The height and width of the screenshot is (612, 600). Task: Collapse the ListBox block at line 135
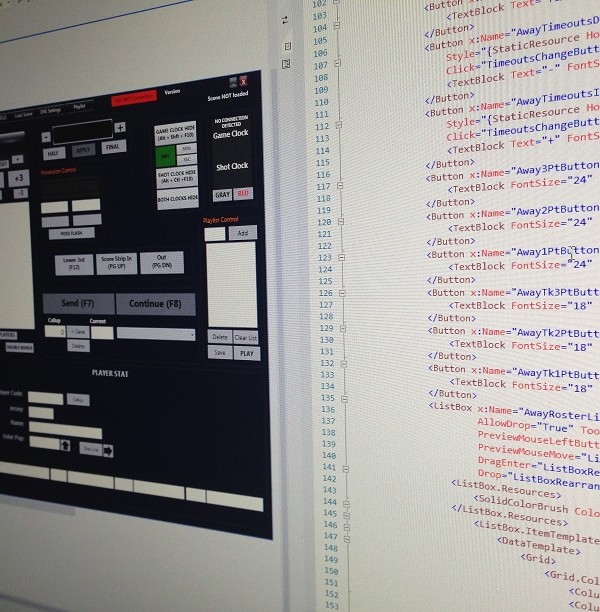344,399
